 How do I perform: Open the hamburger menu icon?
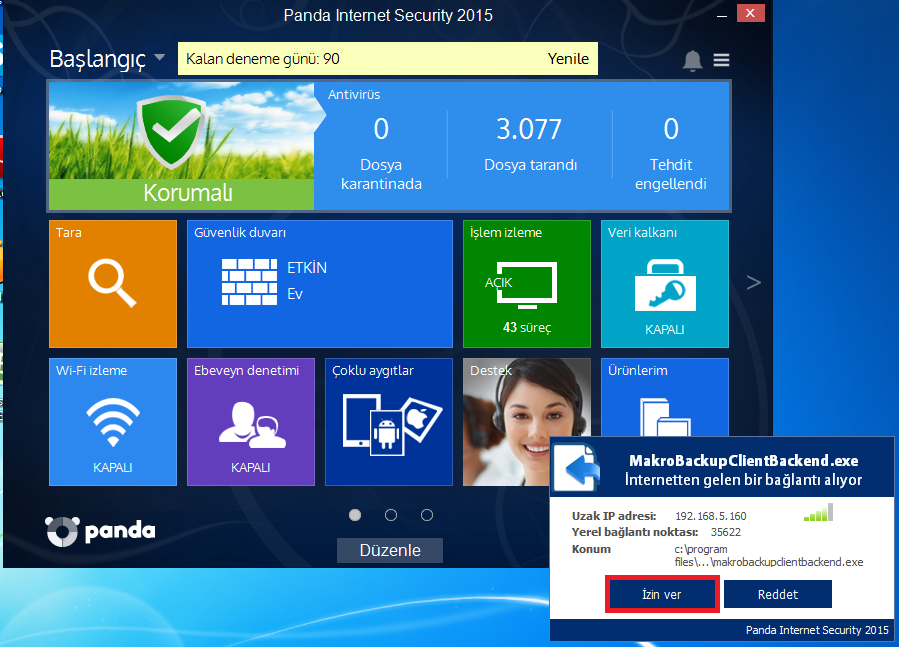[721, 60]
